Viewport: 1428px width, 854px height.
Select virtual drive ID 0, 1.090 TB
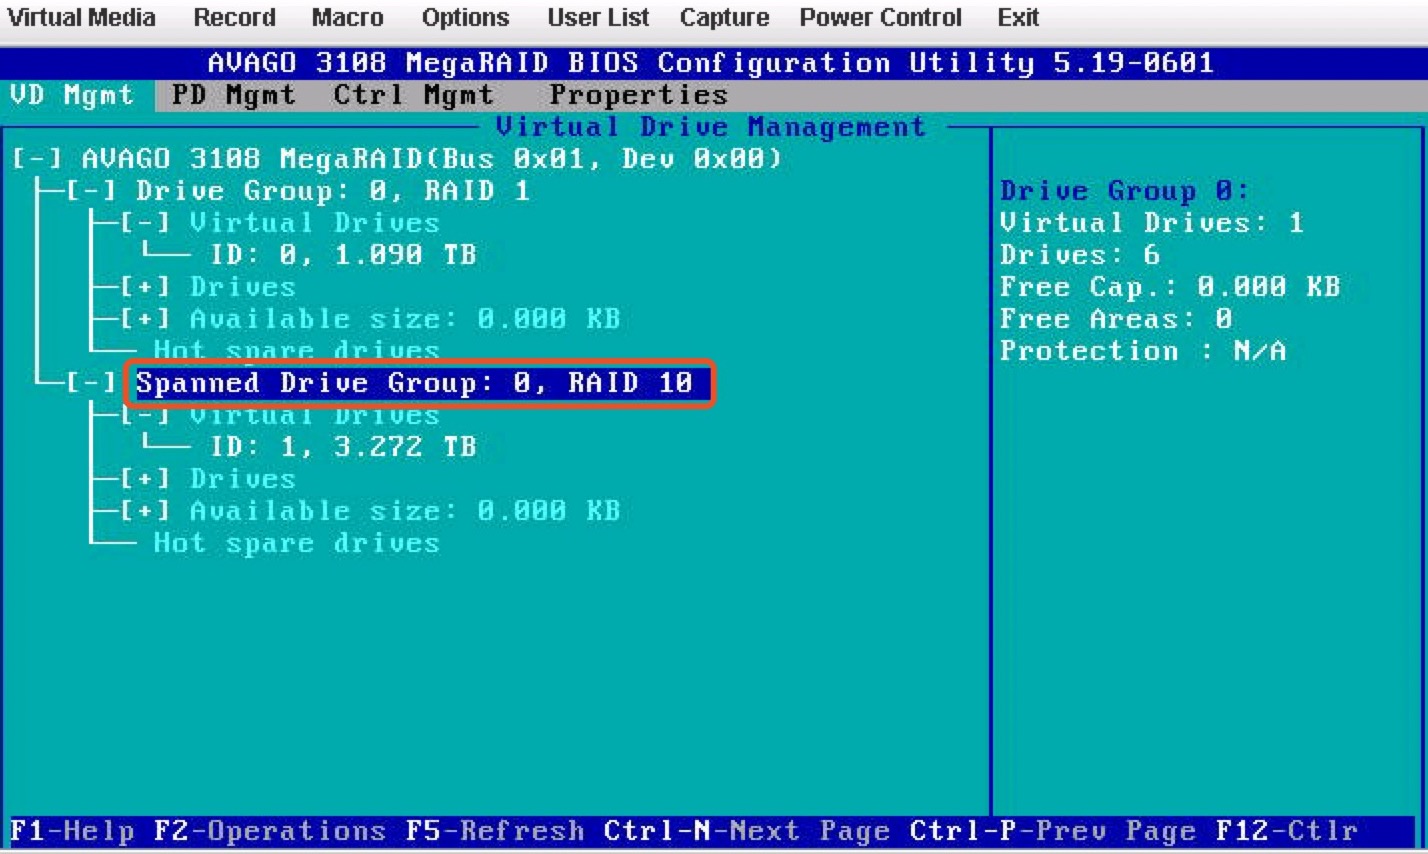tap(342, 255)
